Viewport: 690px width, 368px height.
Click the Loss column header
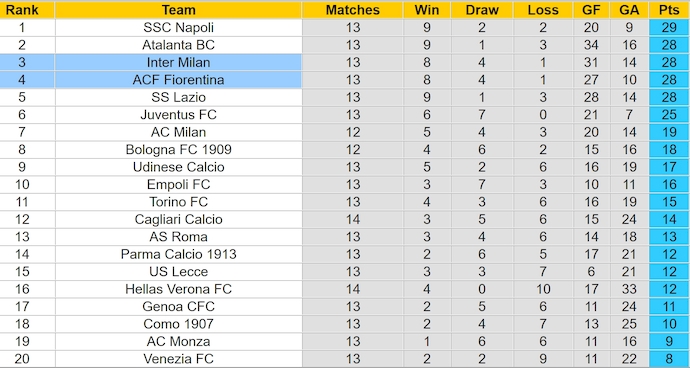[543, 10]
